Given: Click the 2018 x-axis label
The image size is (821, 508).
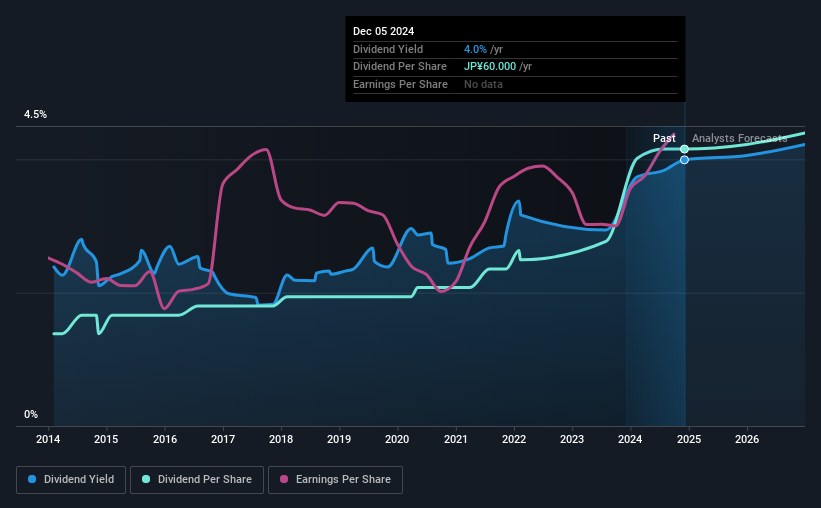Looking at the screenshot, I should 281,439.
